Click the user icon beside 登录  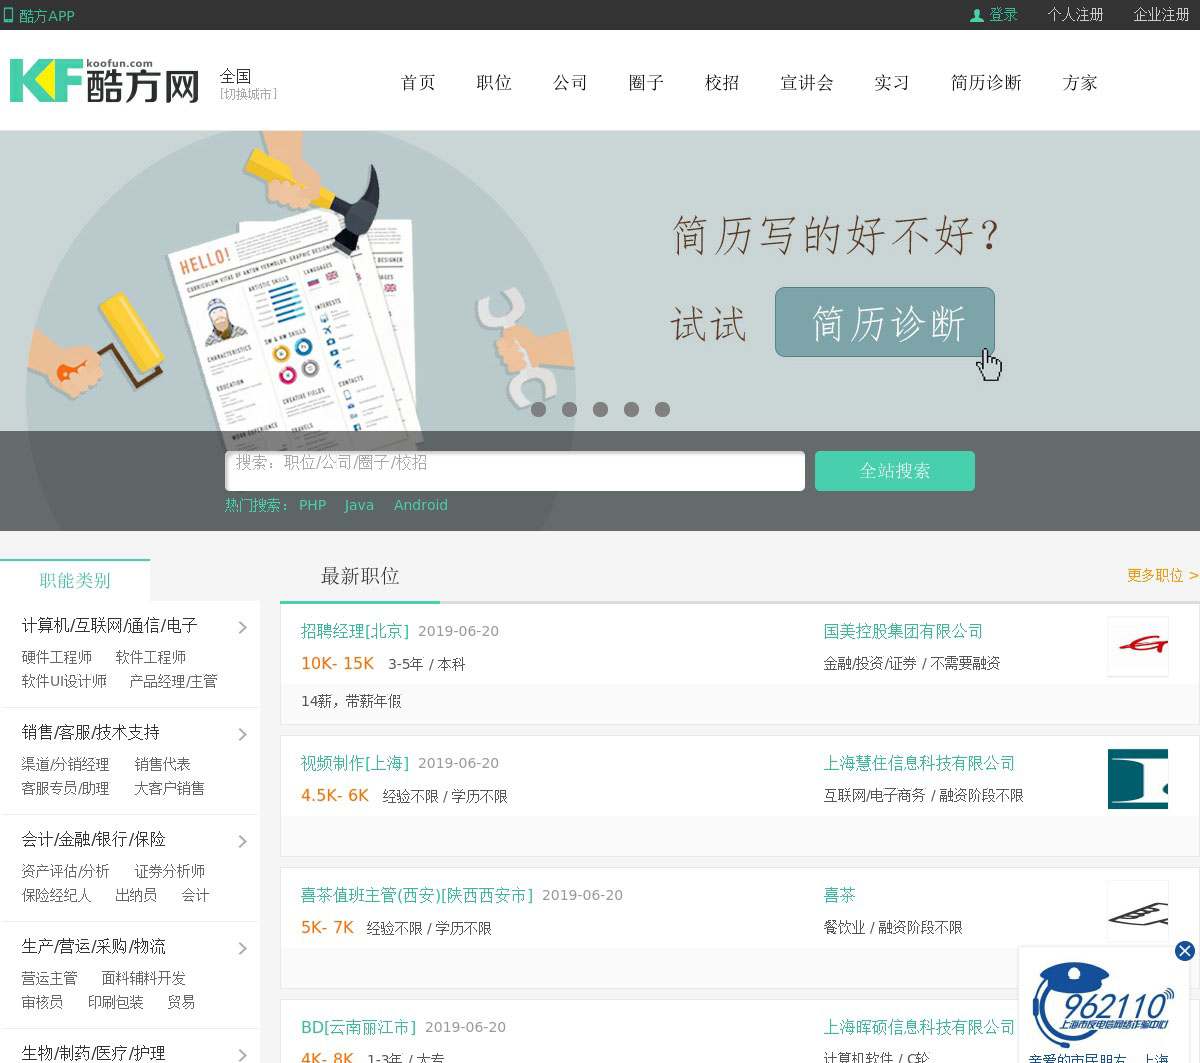977,15
